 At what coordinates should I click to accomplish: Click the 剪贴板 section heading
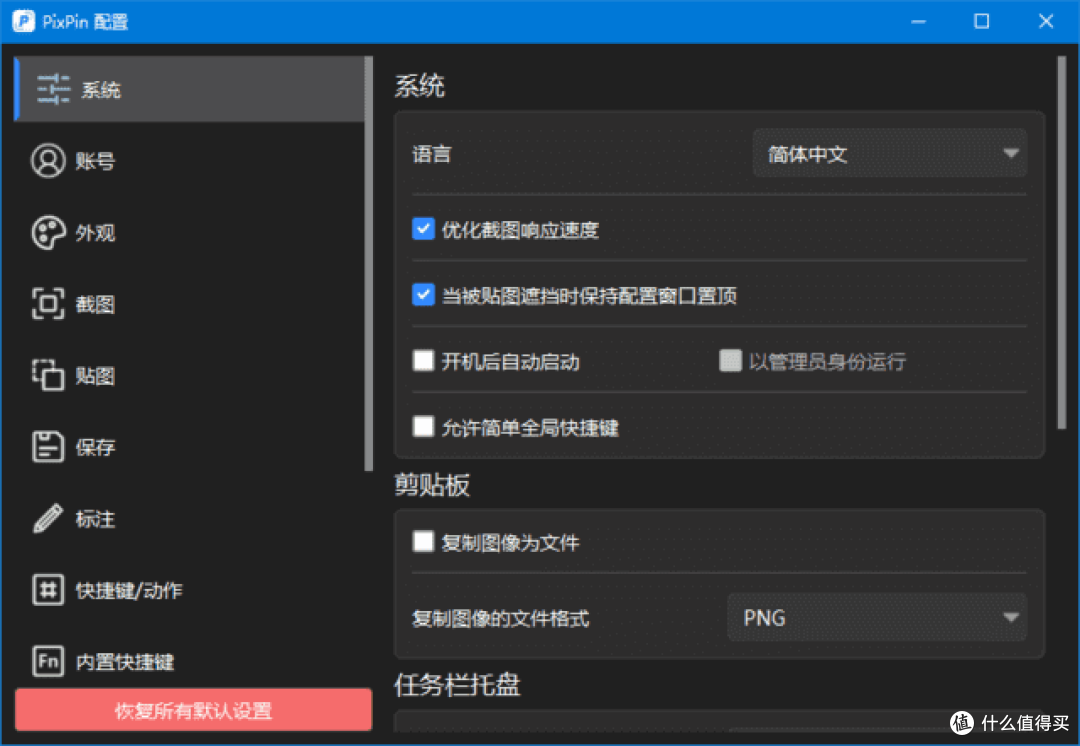click(432, 485)
